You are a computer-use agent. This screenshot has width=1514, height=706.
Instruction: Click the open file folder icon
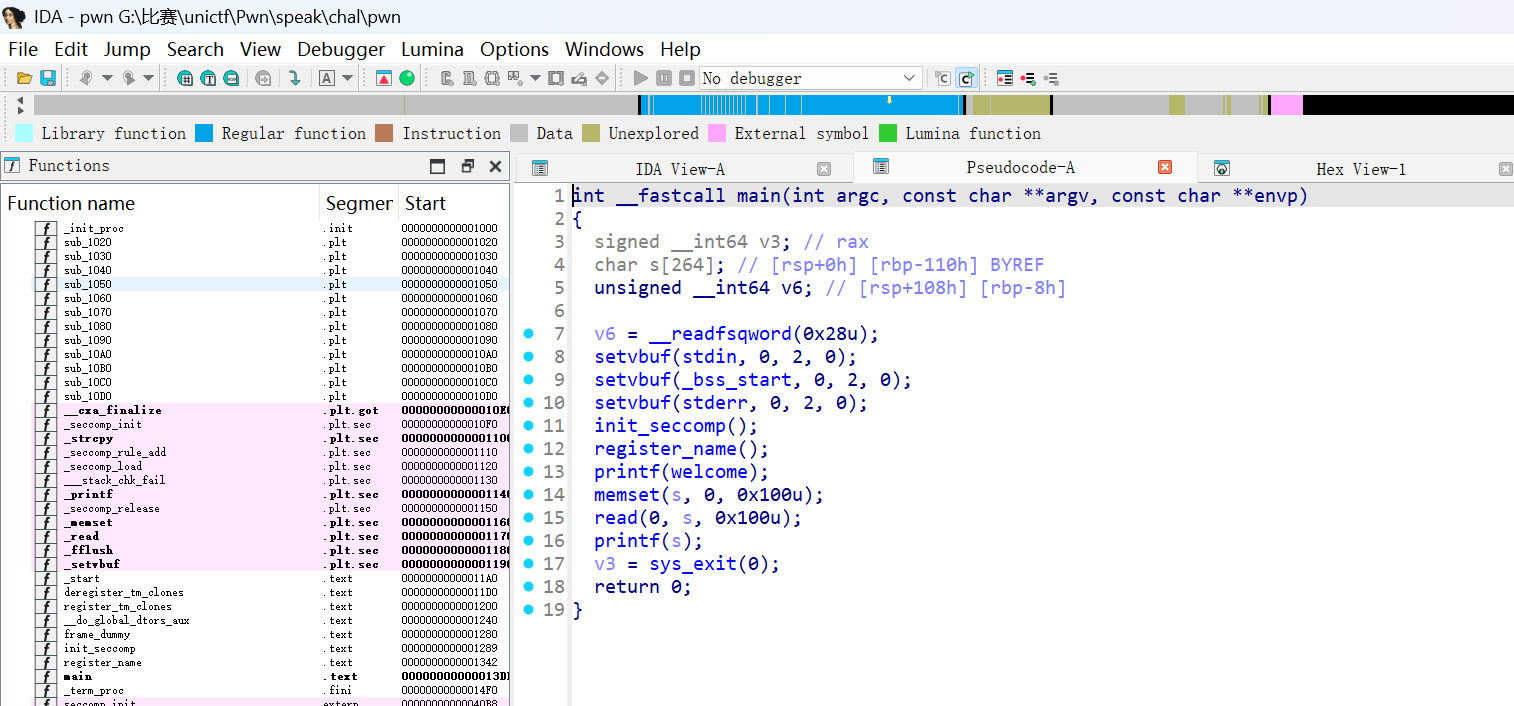[24, 78]
